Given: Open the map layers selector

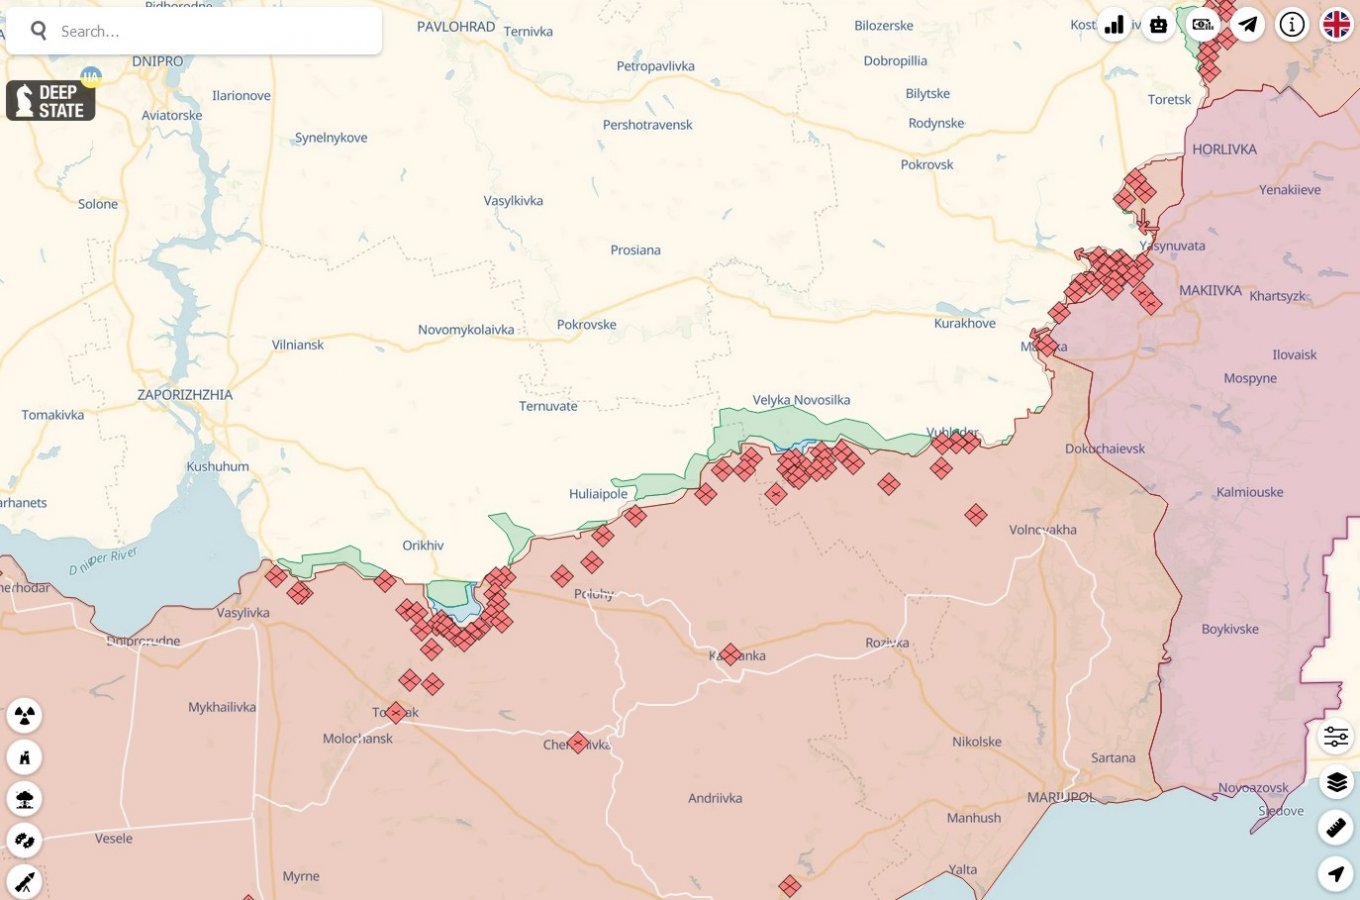Looking at the screenshot, I should [x=1336, y=782].
